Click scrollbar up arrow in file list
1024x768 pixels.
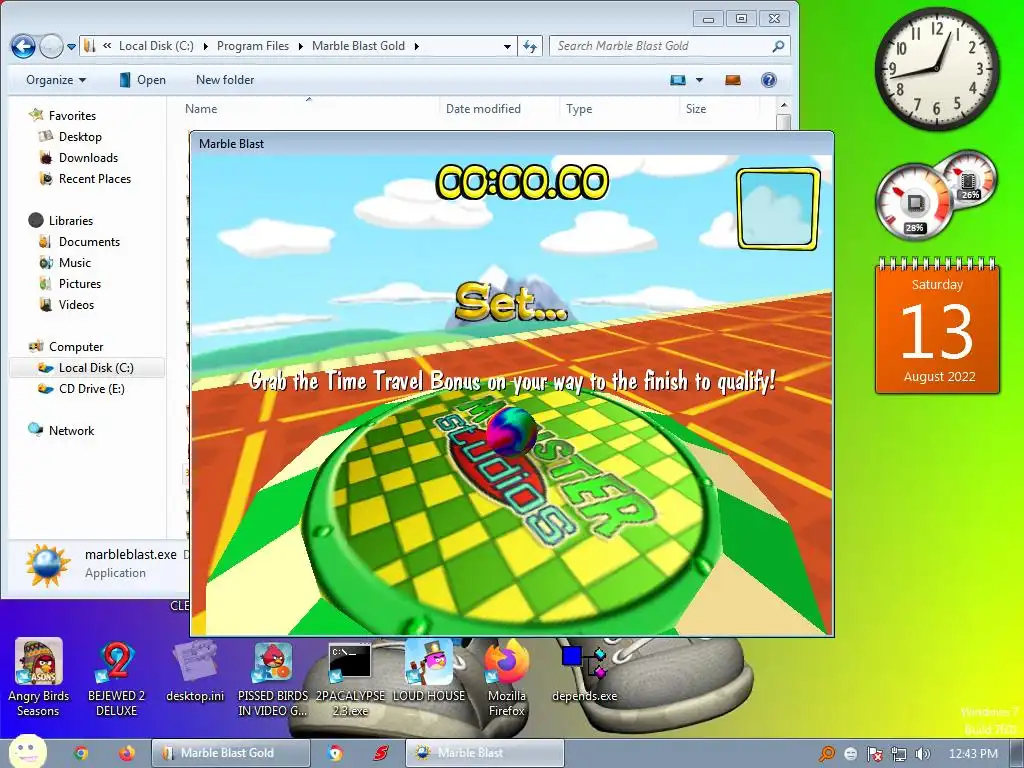pos(784,105)
